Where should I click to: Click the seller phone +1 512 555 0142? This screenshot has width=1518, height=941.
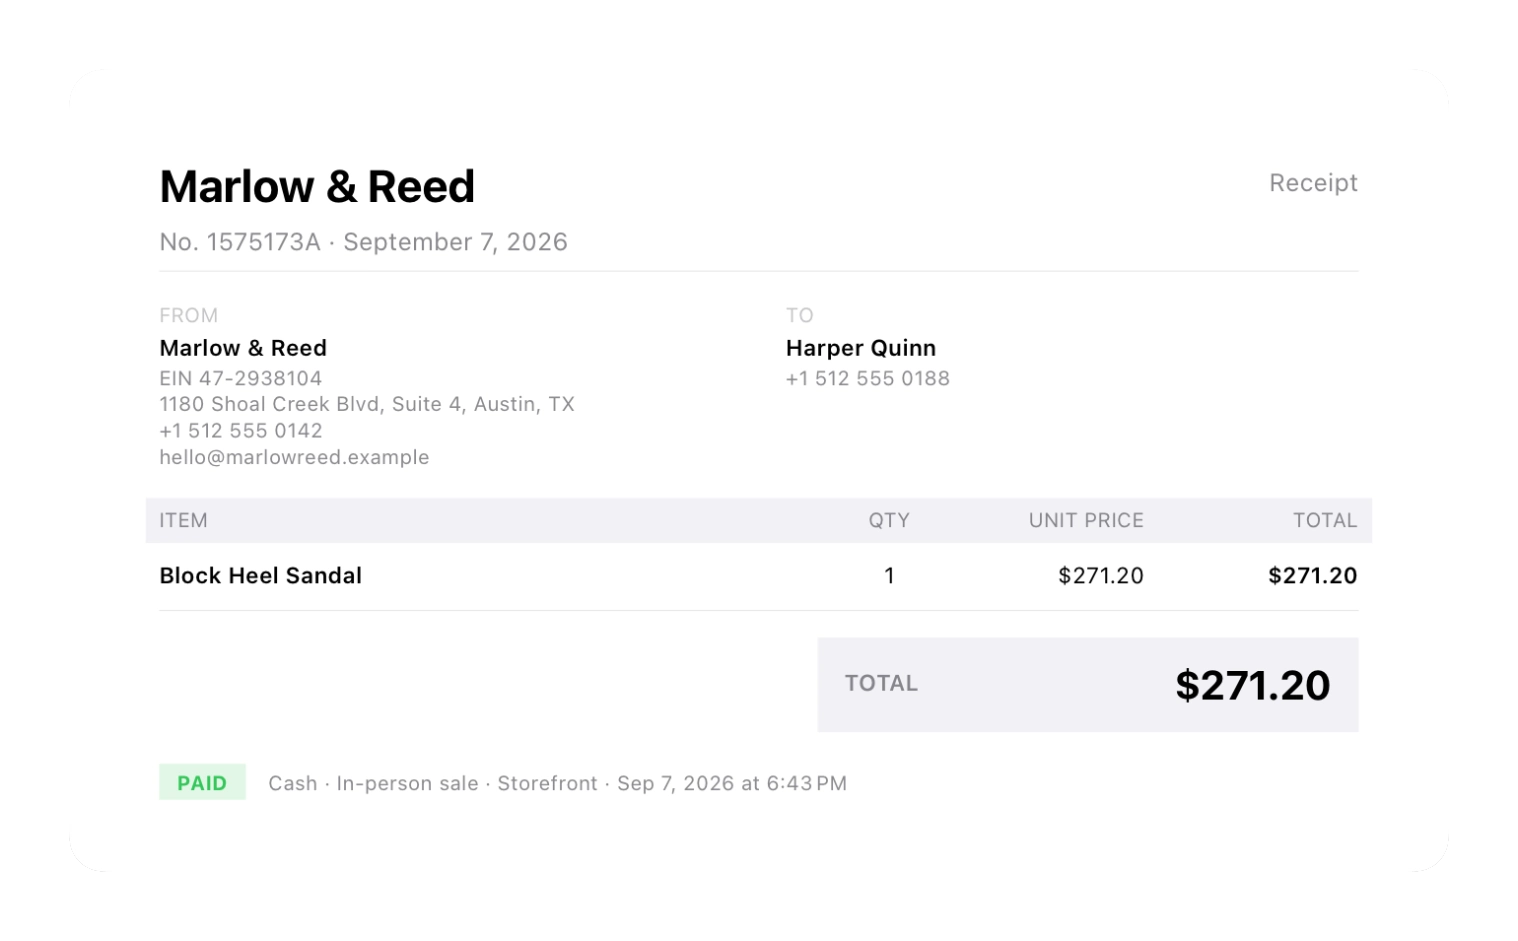coord(241,431)
